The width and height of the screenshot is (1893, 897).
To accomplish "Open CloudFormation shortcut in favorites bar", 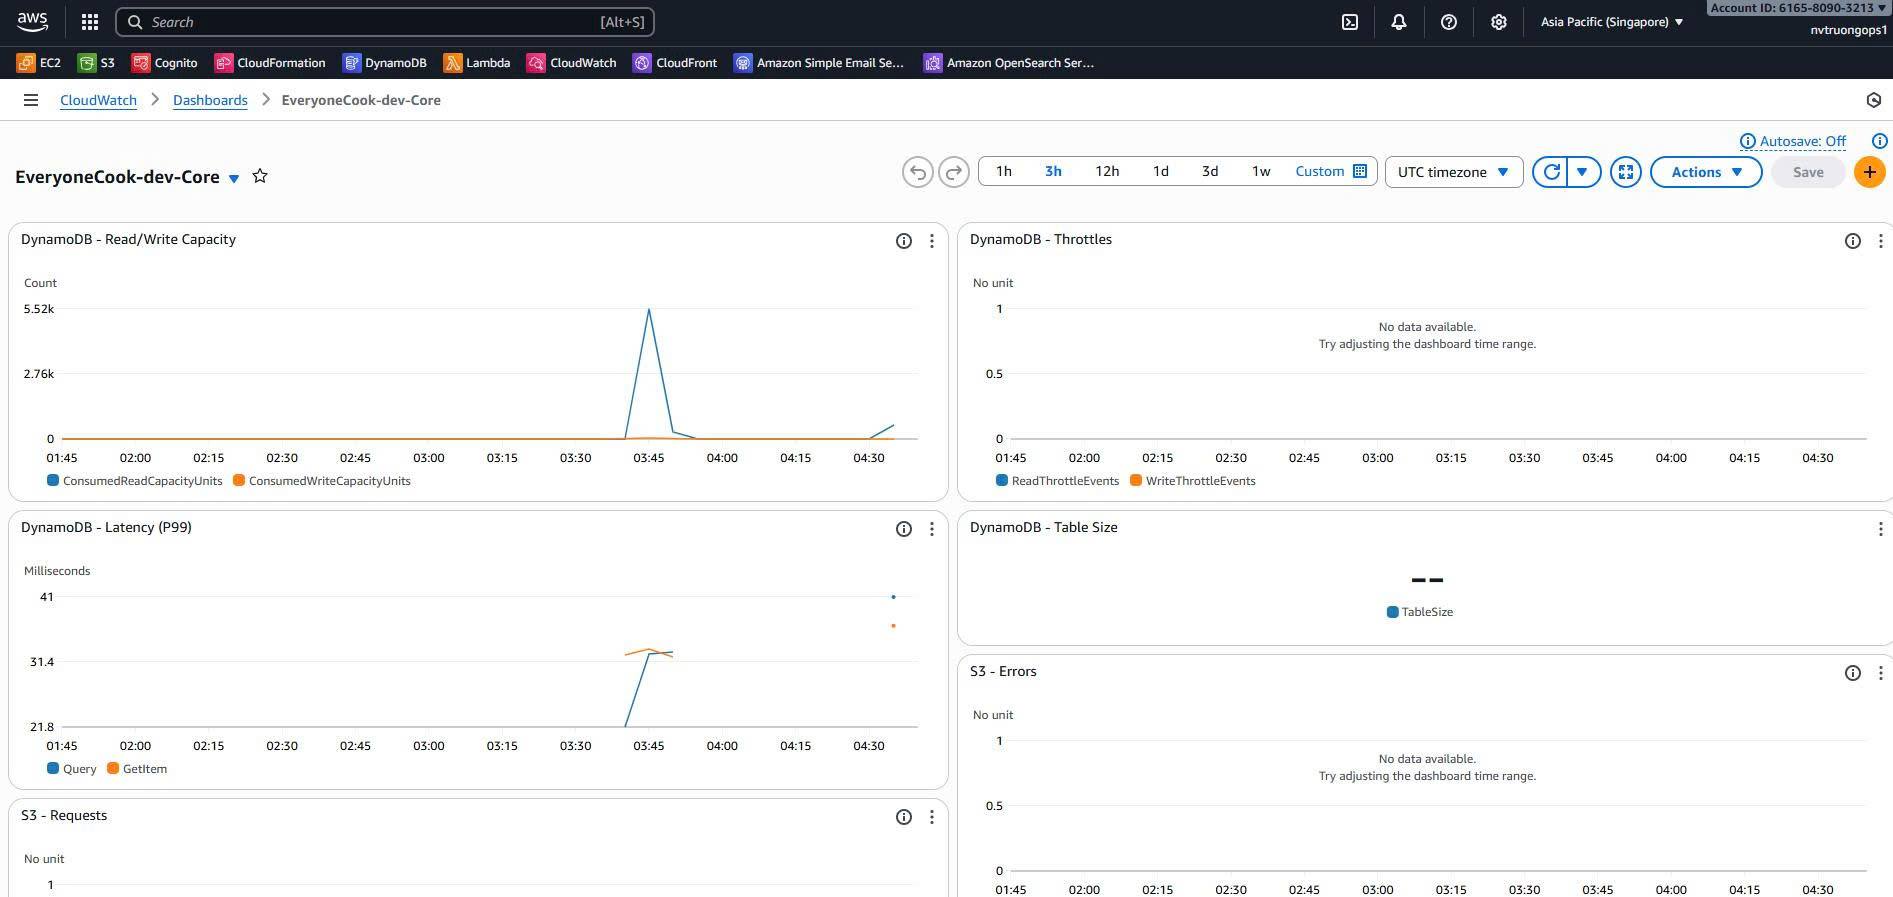I will pyautogui.click(x=270, y=63).
